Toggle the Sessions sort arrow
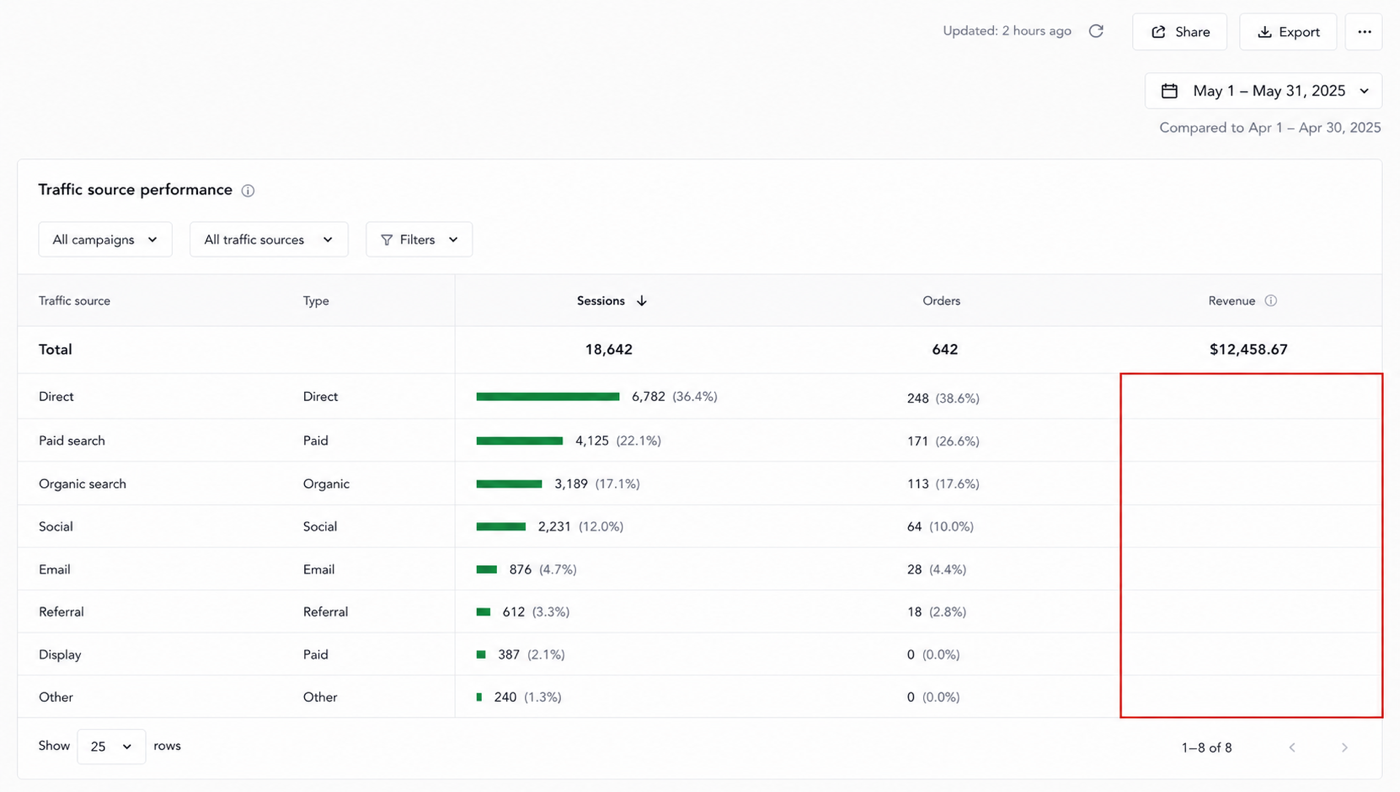 (x=642, y=301)
